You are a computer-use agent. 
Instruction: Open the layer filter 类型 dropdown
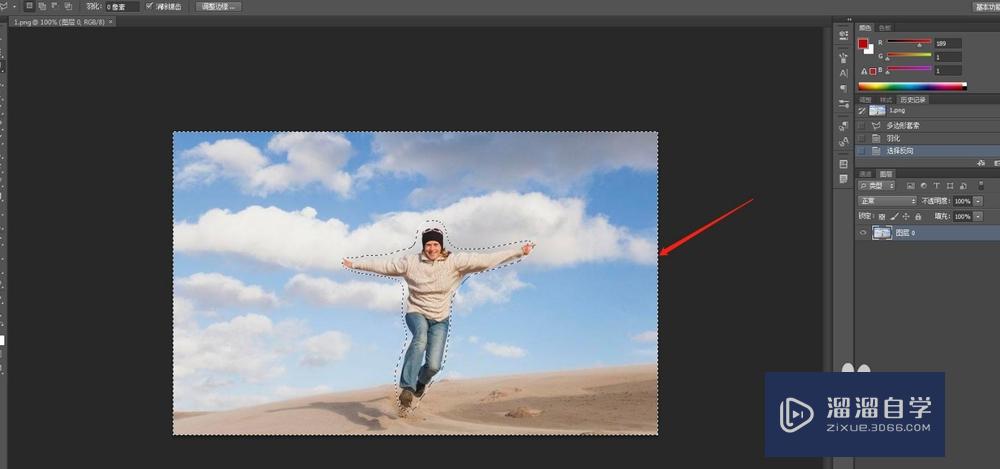tap(876, 186)
